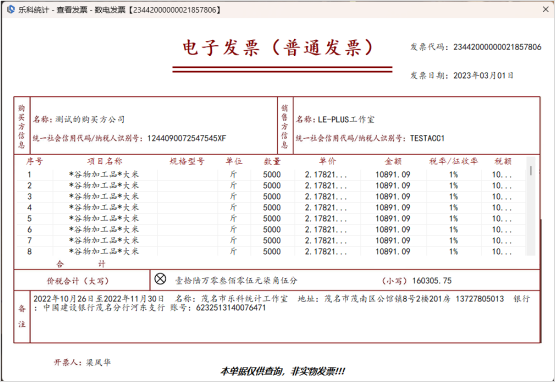Screen dimensions: 556x383
Task: Click the item list vertical scrollbar thumb
Action: click(x=531, y=171)
